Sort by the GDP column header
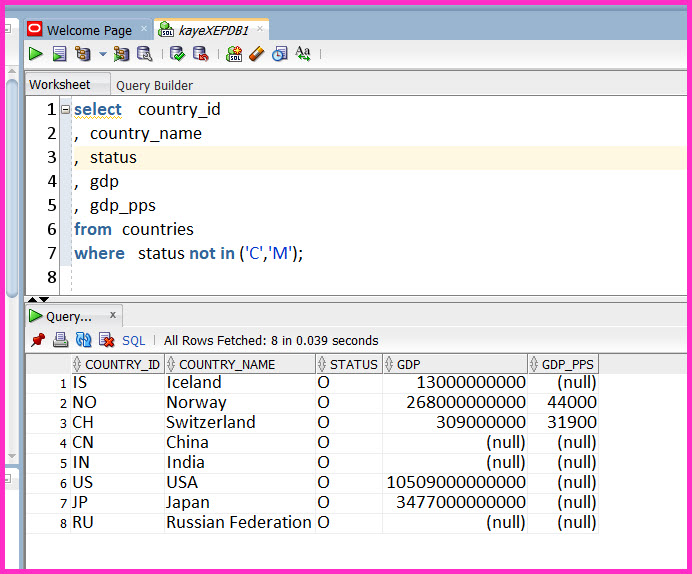Image resolution: width=692 pixels, height=574 pixels. point(455,364)
